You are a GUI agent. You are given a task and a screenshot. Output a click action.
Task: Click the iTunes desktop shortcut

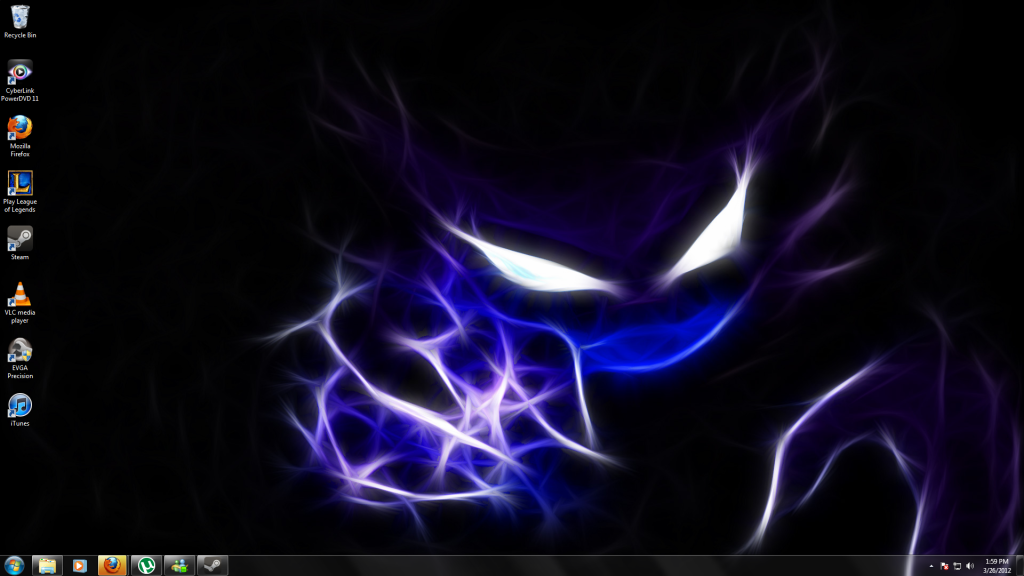point(20,410)
